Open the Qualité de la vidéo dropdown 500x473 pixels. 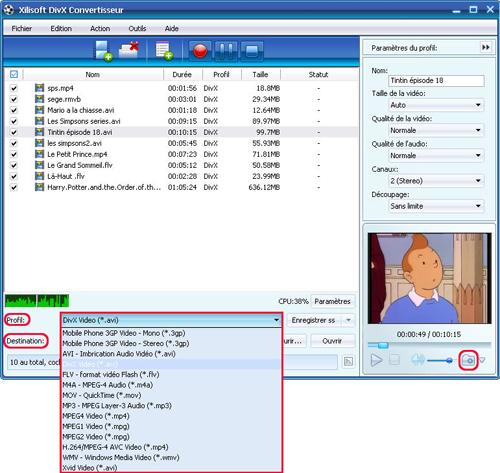pos(436,130)
